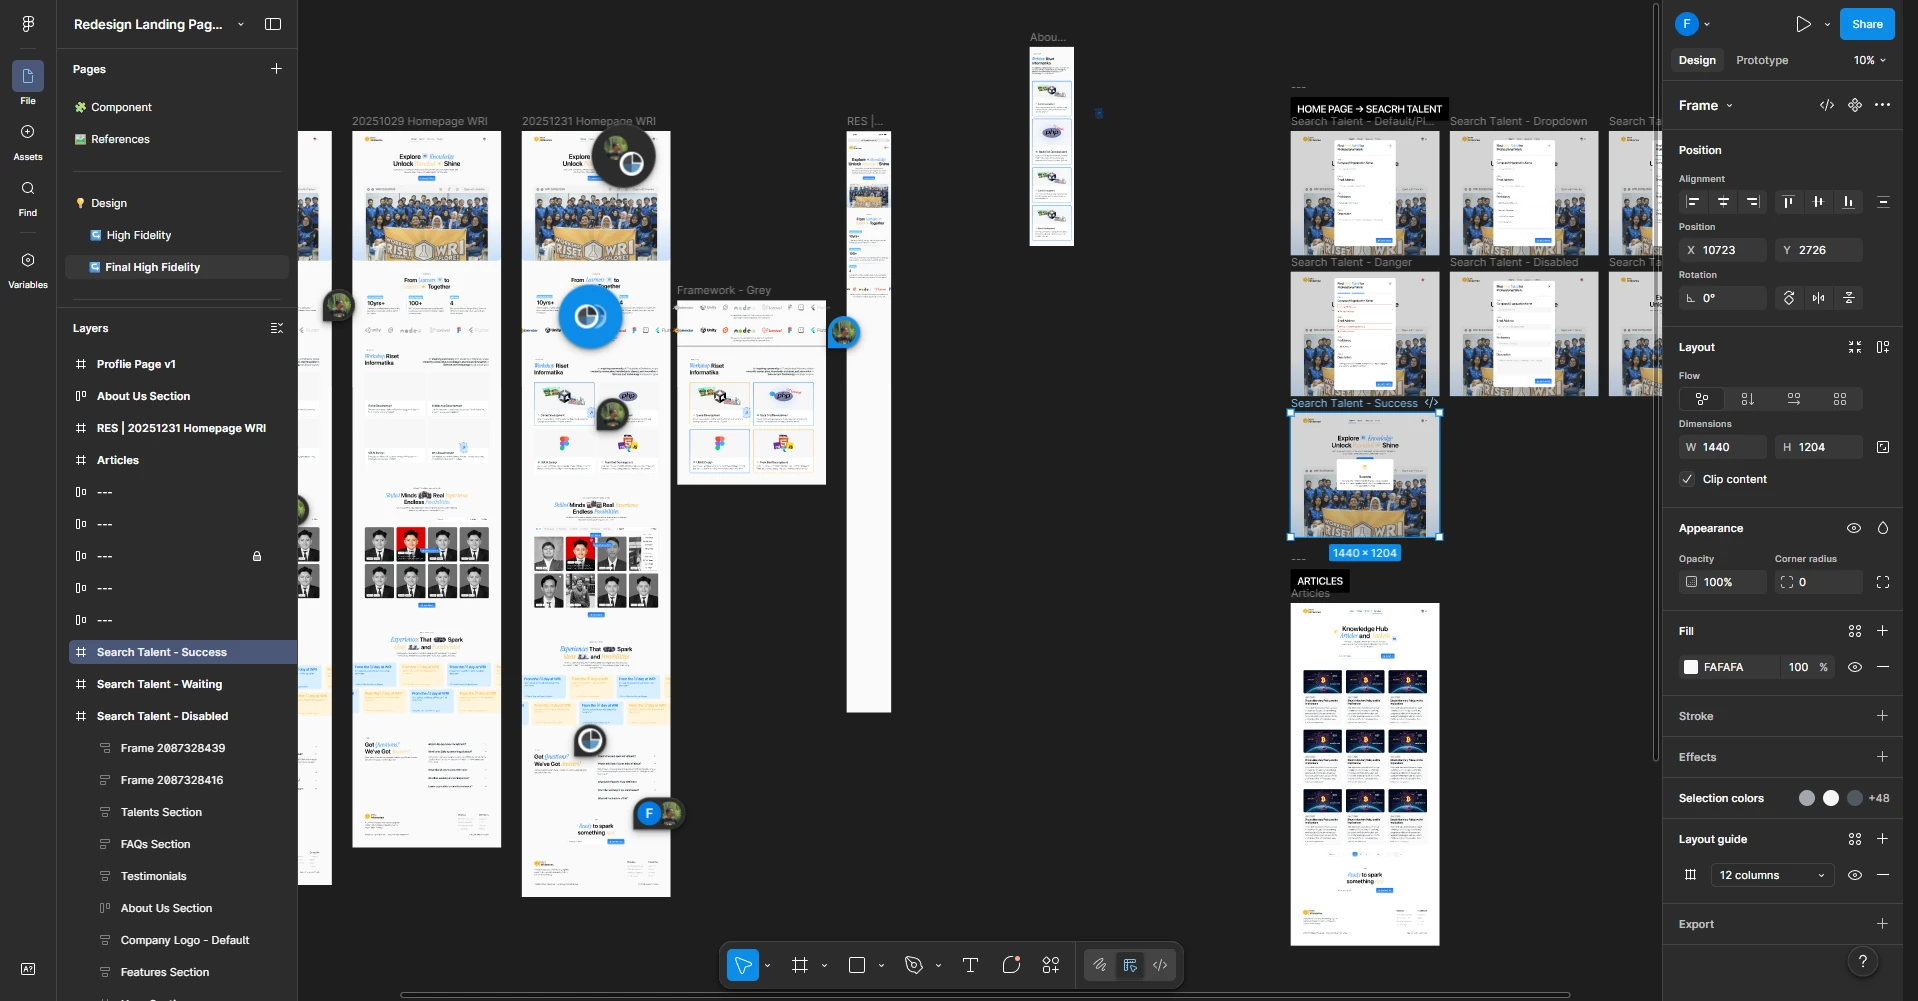
Task: Open the Assets panel in the left sidebar
Action: click(x=27, y=140)
